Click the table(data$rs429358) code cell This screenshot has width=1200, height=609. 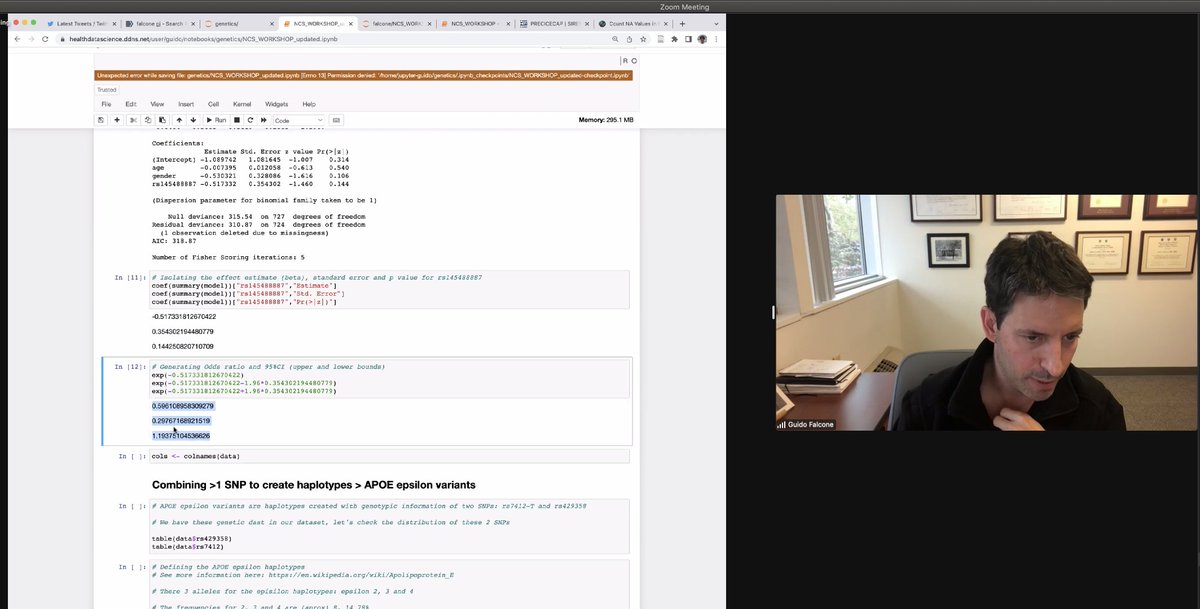point(390,527)
